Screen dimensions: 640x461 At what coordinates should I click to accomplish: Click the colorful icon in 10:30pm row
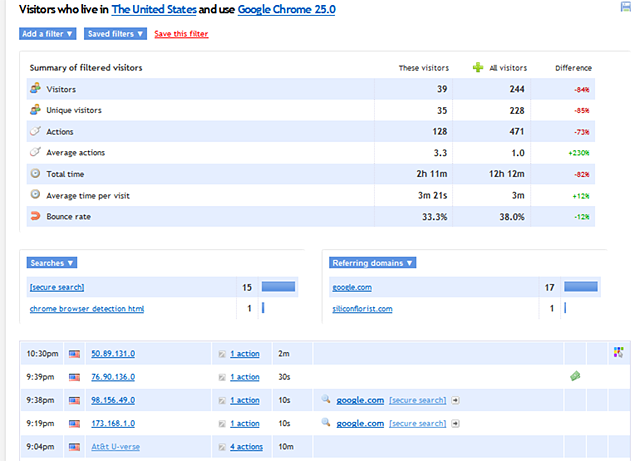click(x=618, y=352)
